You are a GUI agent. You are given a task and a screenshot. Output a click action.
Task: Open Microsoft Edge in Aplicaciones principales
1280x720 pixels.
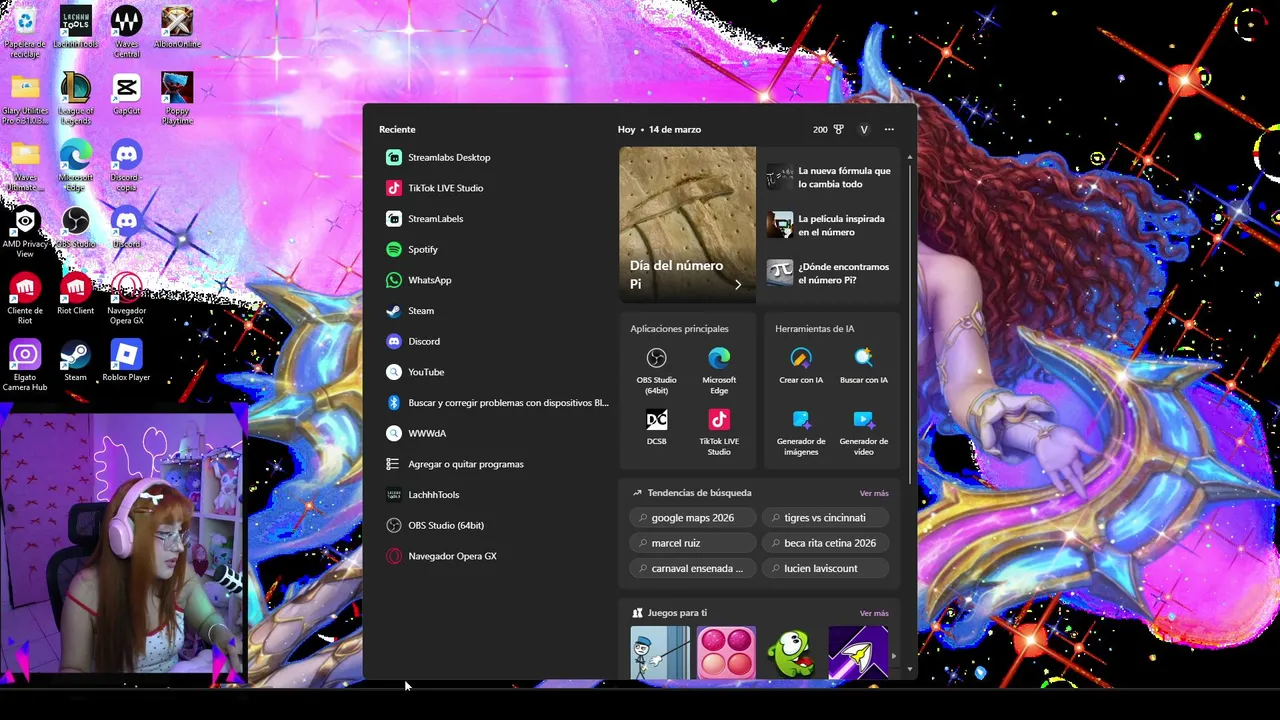pos(719,370)
